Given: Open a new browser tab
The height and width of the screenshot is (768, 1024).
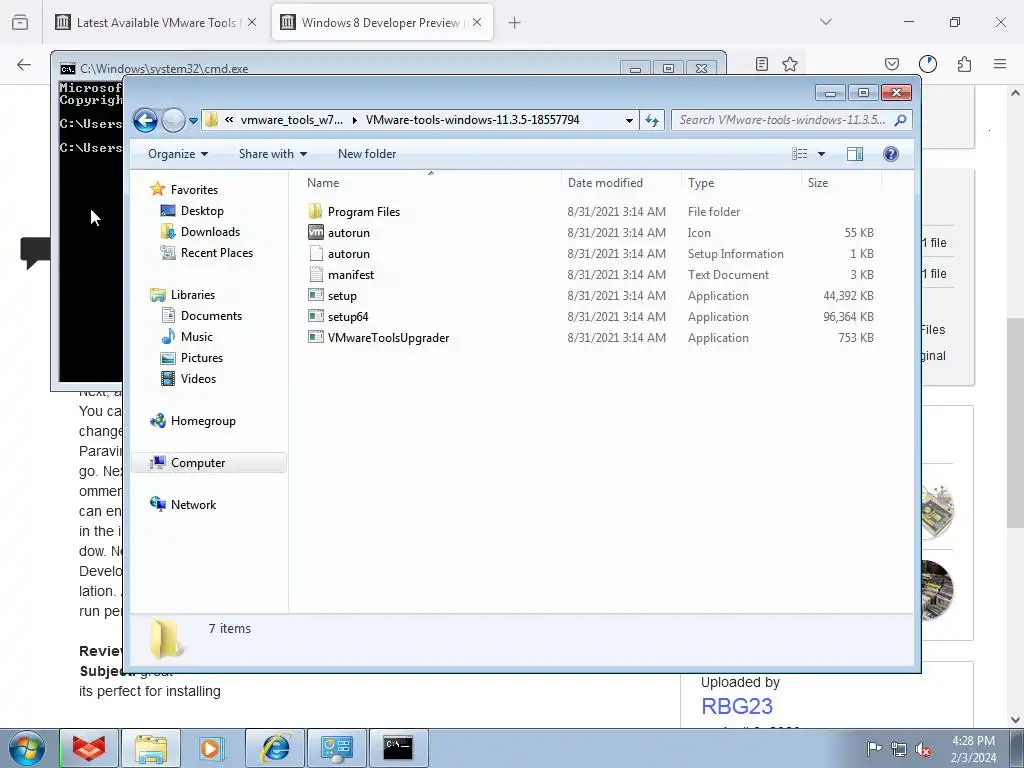Looking at the screenshot, I should click(515, 23).
